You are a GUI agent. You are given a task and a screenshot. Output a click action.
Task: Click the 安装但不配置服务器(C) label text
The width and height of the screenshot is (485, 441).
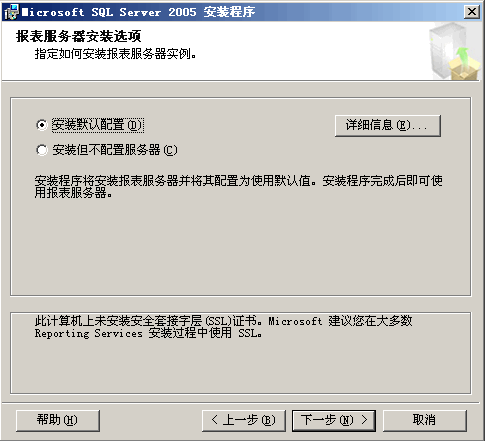pos(115,150)
